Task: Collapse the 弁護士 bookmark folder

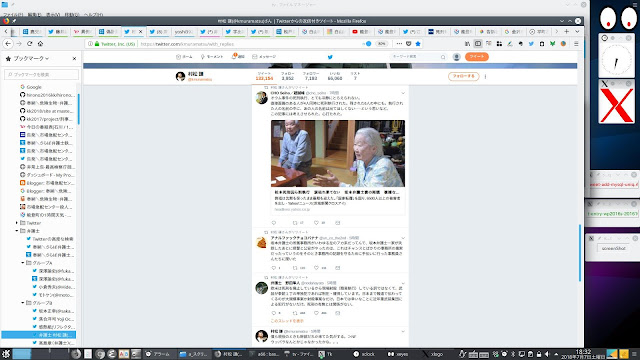Action: pyautogui.click(x=17, y=231)
